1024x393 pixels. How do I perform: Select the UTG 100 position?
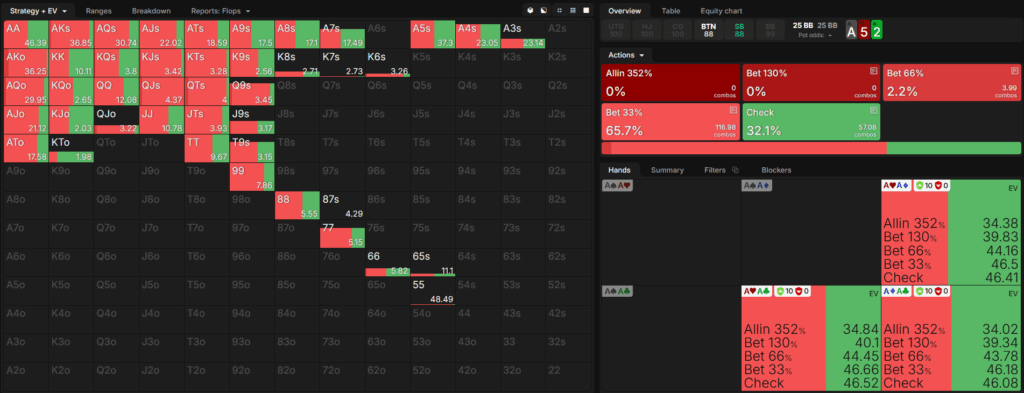(616, 29)
